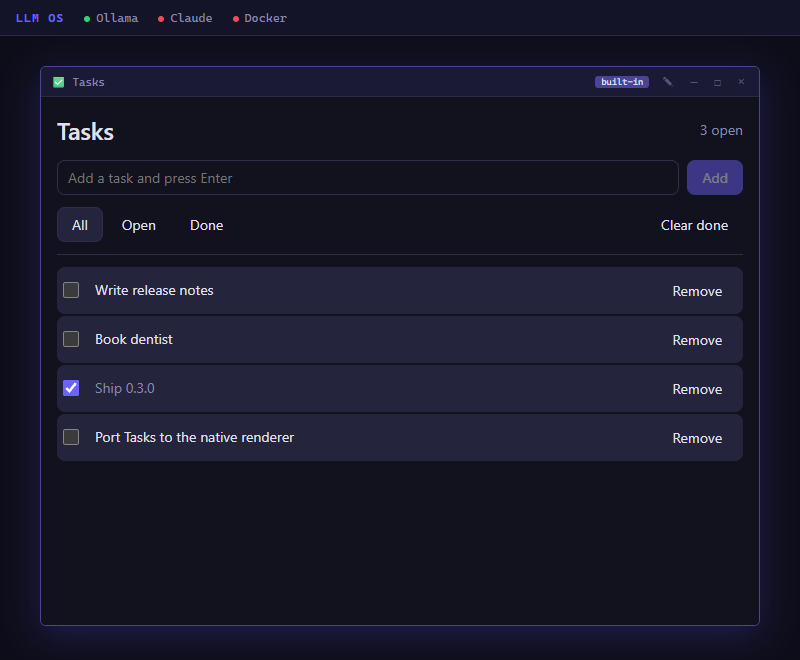Viewport: 800px width, 660px height.
Task: Click the LLM OS logo
Action: [x=40, y=18]
